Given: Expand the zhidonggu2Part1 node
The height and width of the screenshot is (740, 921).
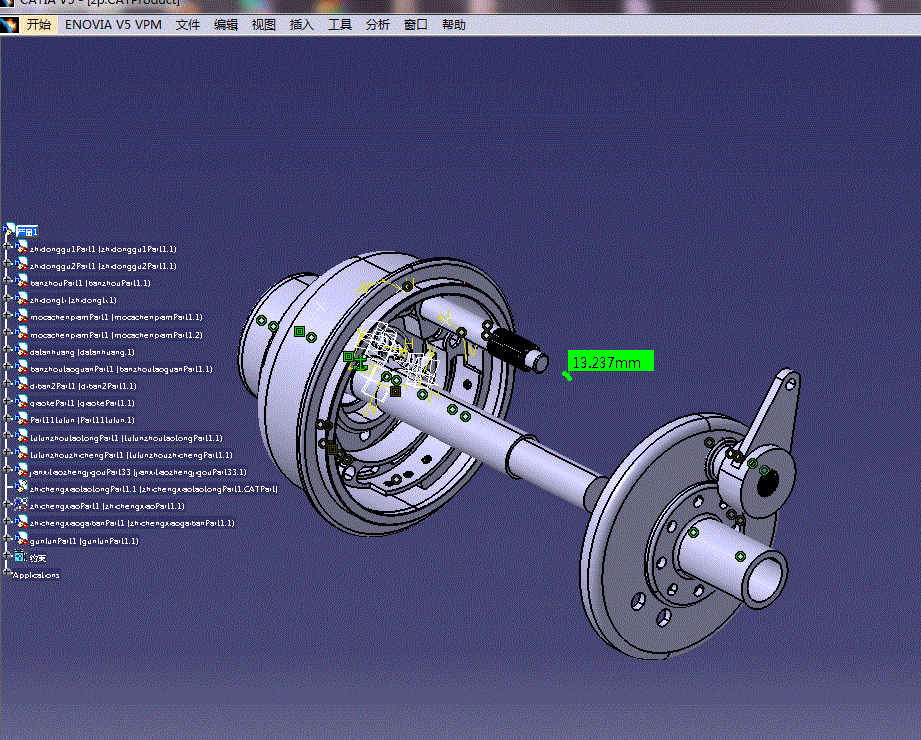Looking at the screenshot, I should pyautogui.click(x=7, y=264).
